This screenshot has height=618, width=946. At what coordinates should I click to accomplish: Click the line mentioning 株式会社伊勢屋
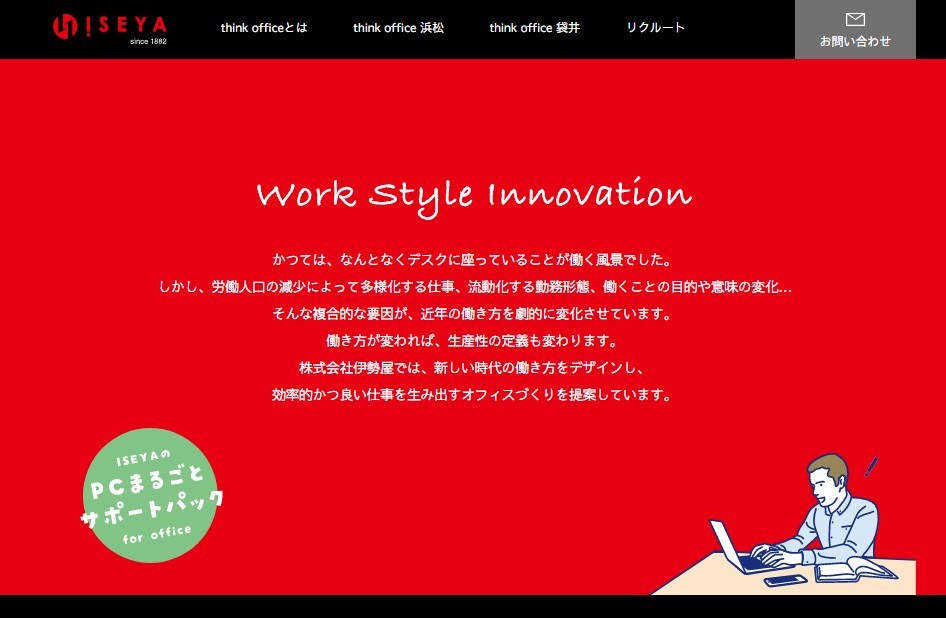[x=473, y=367]
